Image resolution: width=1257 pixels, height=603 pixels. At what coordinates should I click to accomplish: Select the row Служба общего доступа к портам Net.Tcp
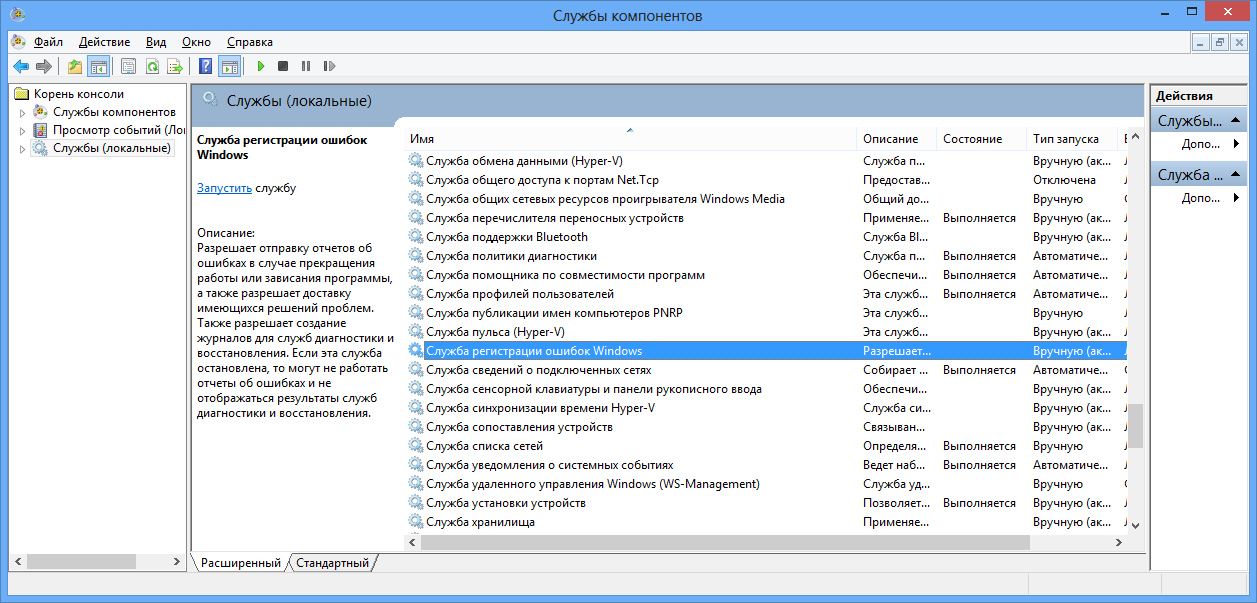(x=766, y=180)
